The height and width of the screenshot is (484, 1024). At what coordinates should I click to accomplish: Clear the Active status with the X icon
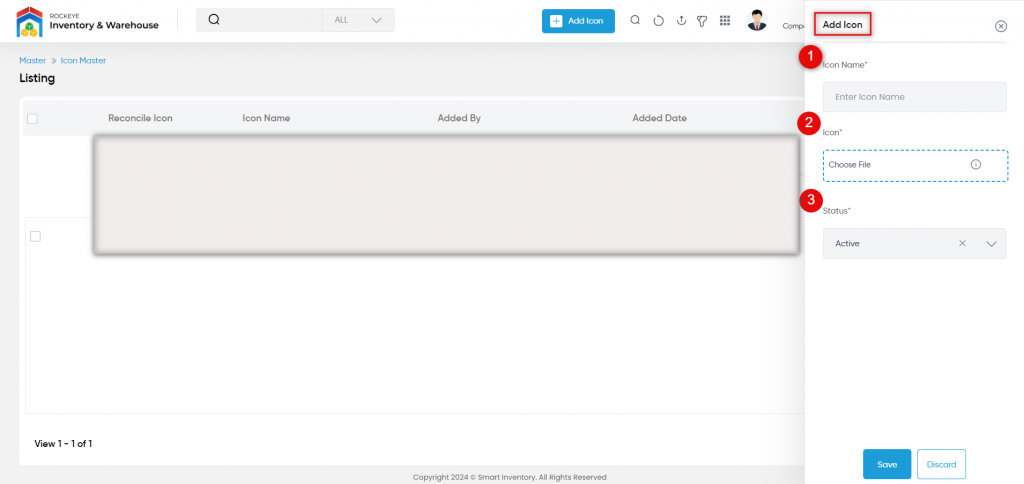[x=962, y=243]
